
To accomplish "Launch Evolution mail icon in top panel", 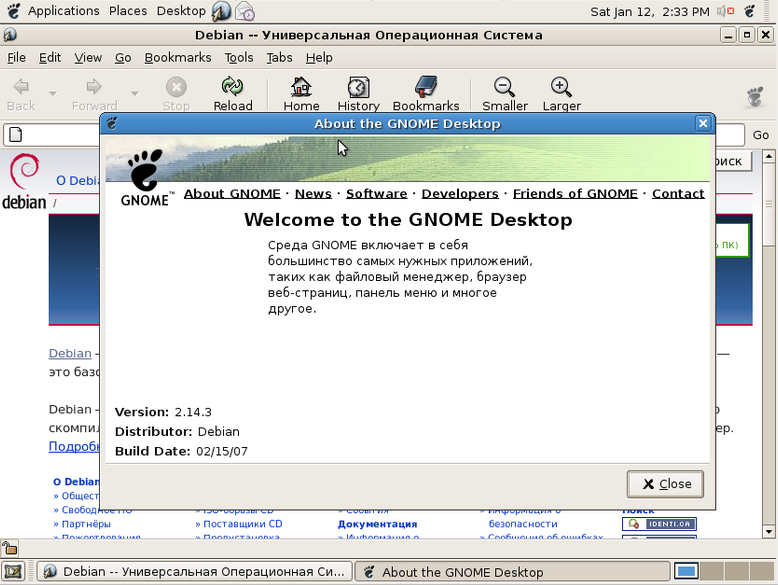I will [x=245, y=11].
